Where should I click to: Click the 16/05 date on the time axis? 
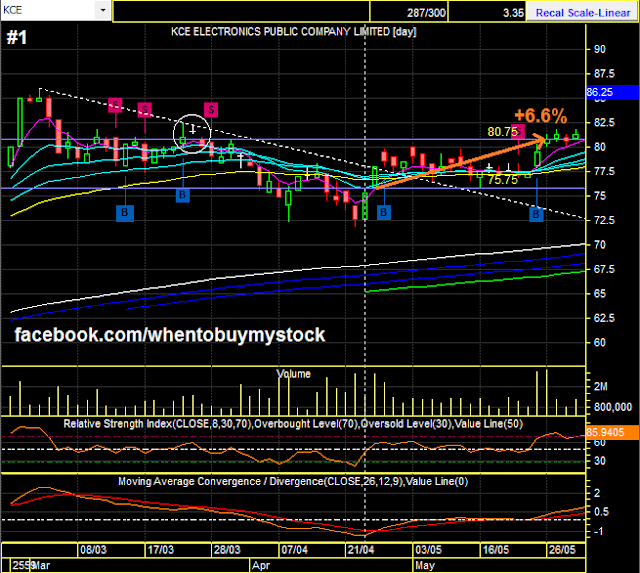[496, 550]
